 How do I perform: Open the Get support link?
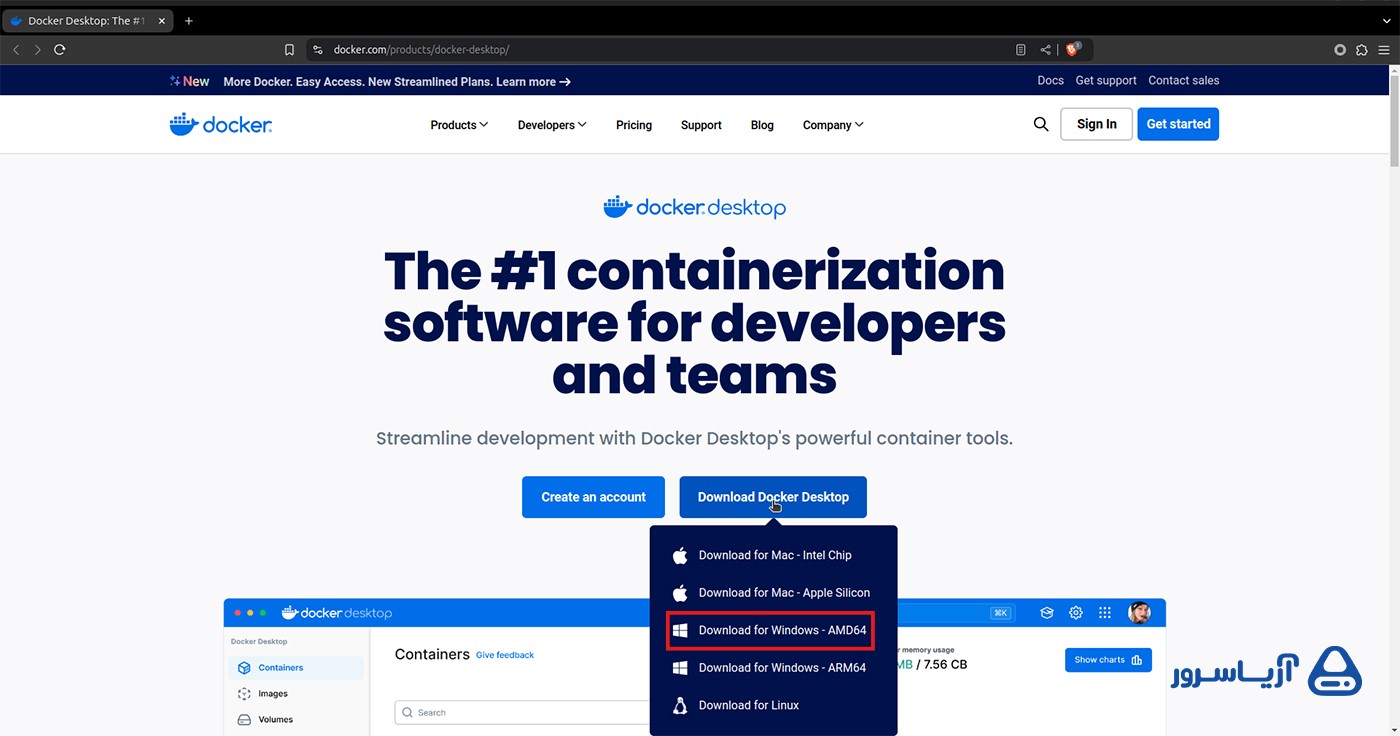pyautogui.click(x=1106, y=81)
